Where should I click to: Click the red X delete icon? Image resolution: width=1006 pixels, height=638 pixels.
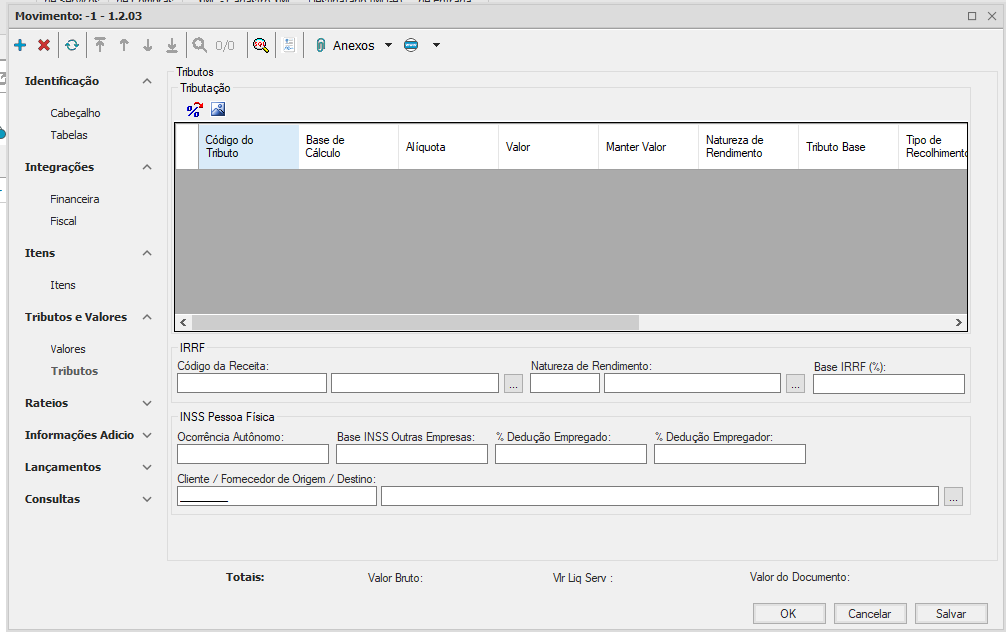click(44, 45)
